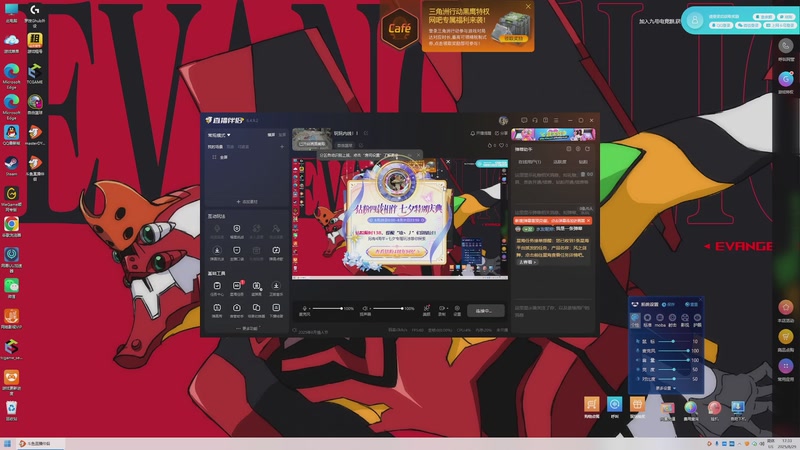Open the music-note screen icon in interaction panel

(x=276, y=253)
